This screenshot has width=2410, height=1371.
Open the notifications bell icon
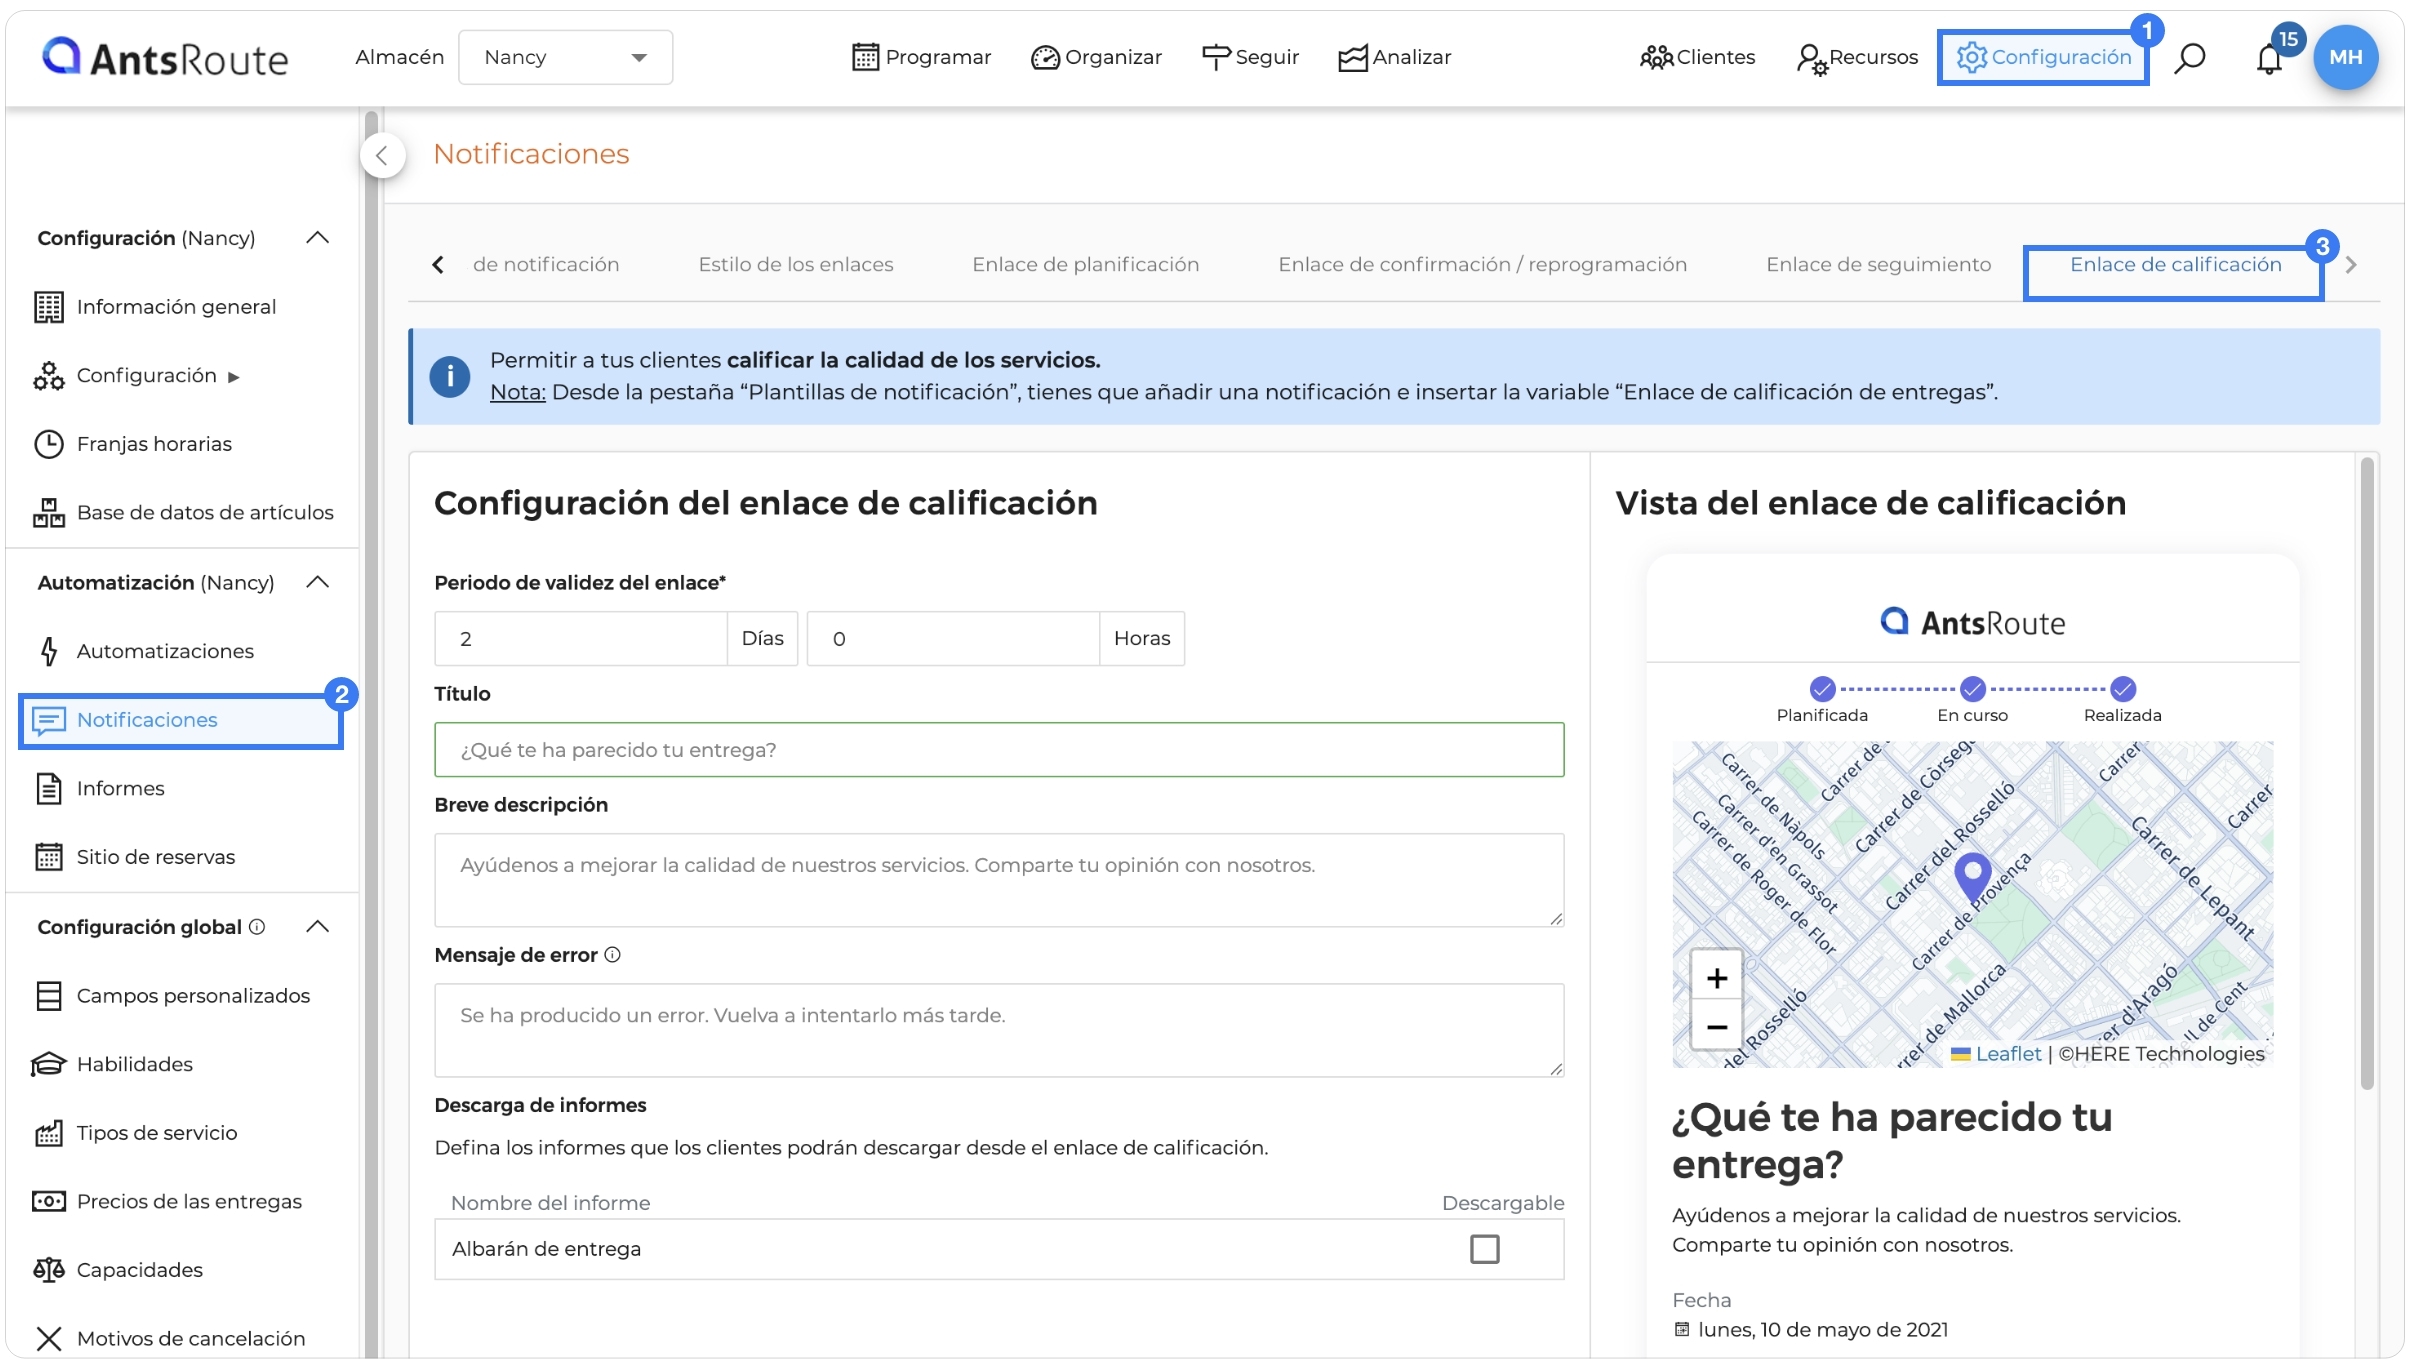(2269, 59)
